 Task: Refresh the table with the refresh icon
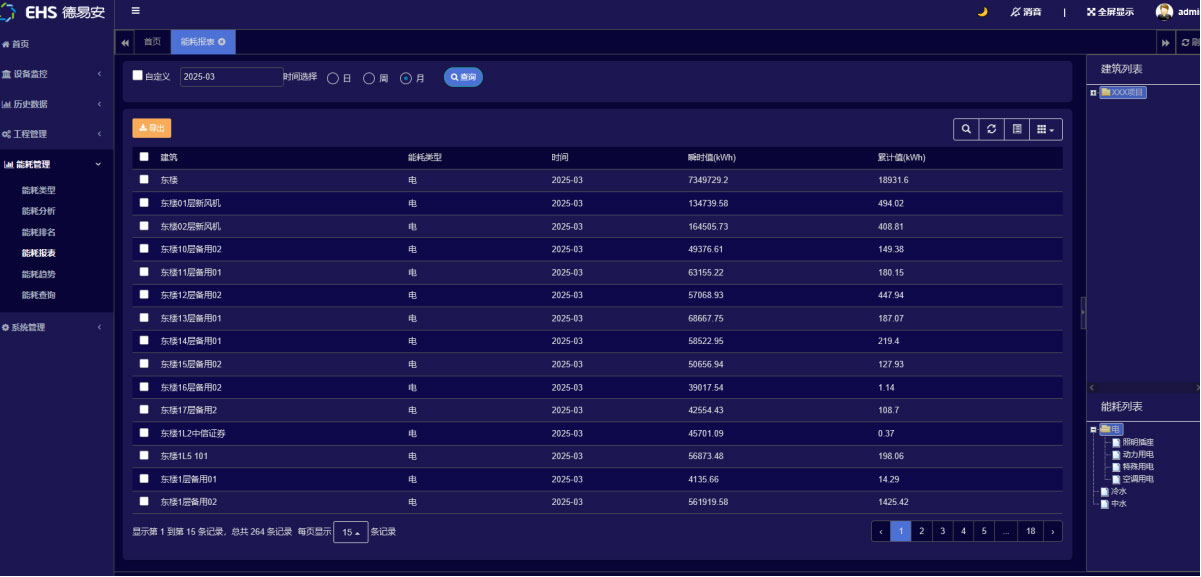(991, 129)
